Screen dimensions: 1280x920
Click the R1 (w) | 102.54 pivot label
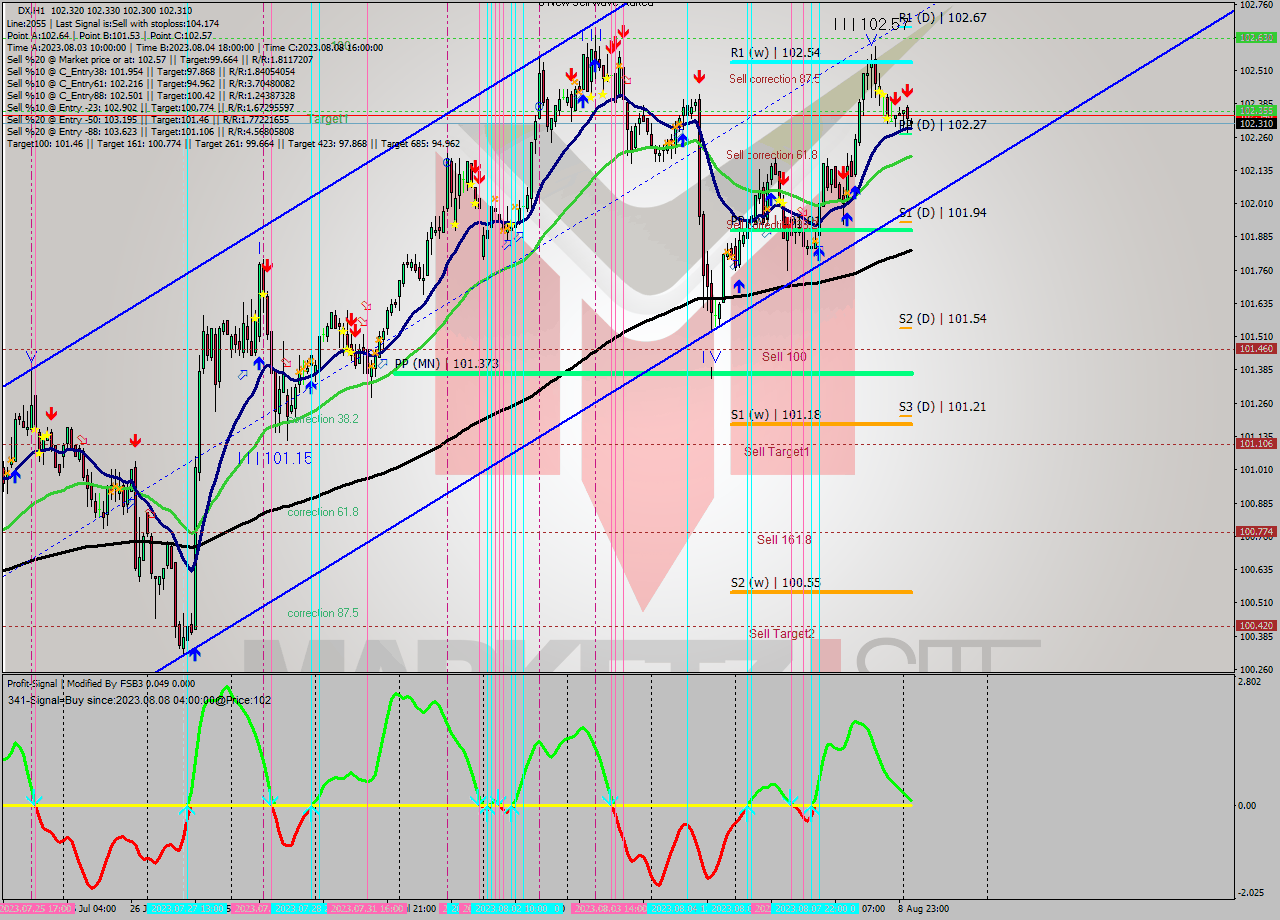pyautogui.click(x=775, y=52)
